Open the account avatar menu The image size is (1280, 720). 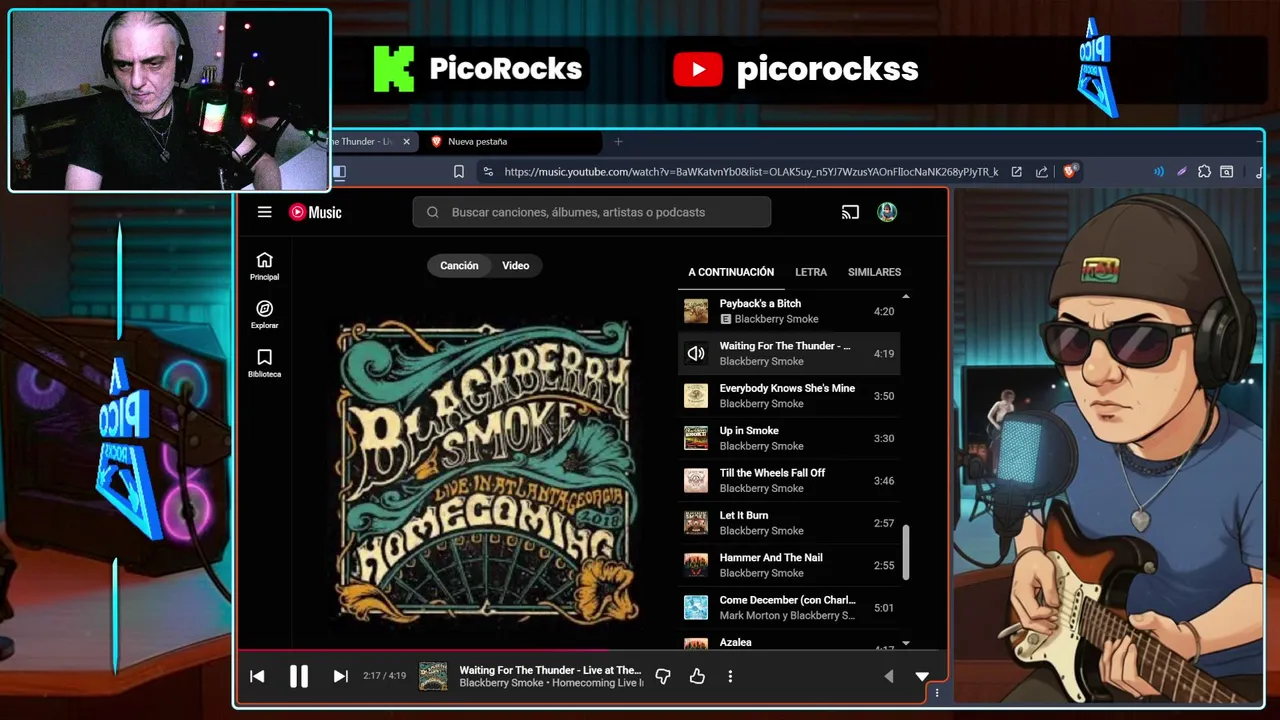tap(887, 212)
